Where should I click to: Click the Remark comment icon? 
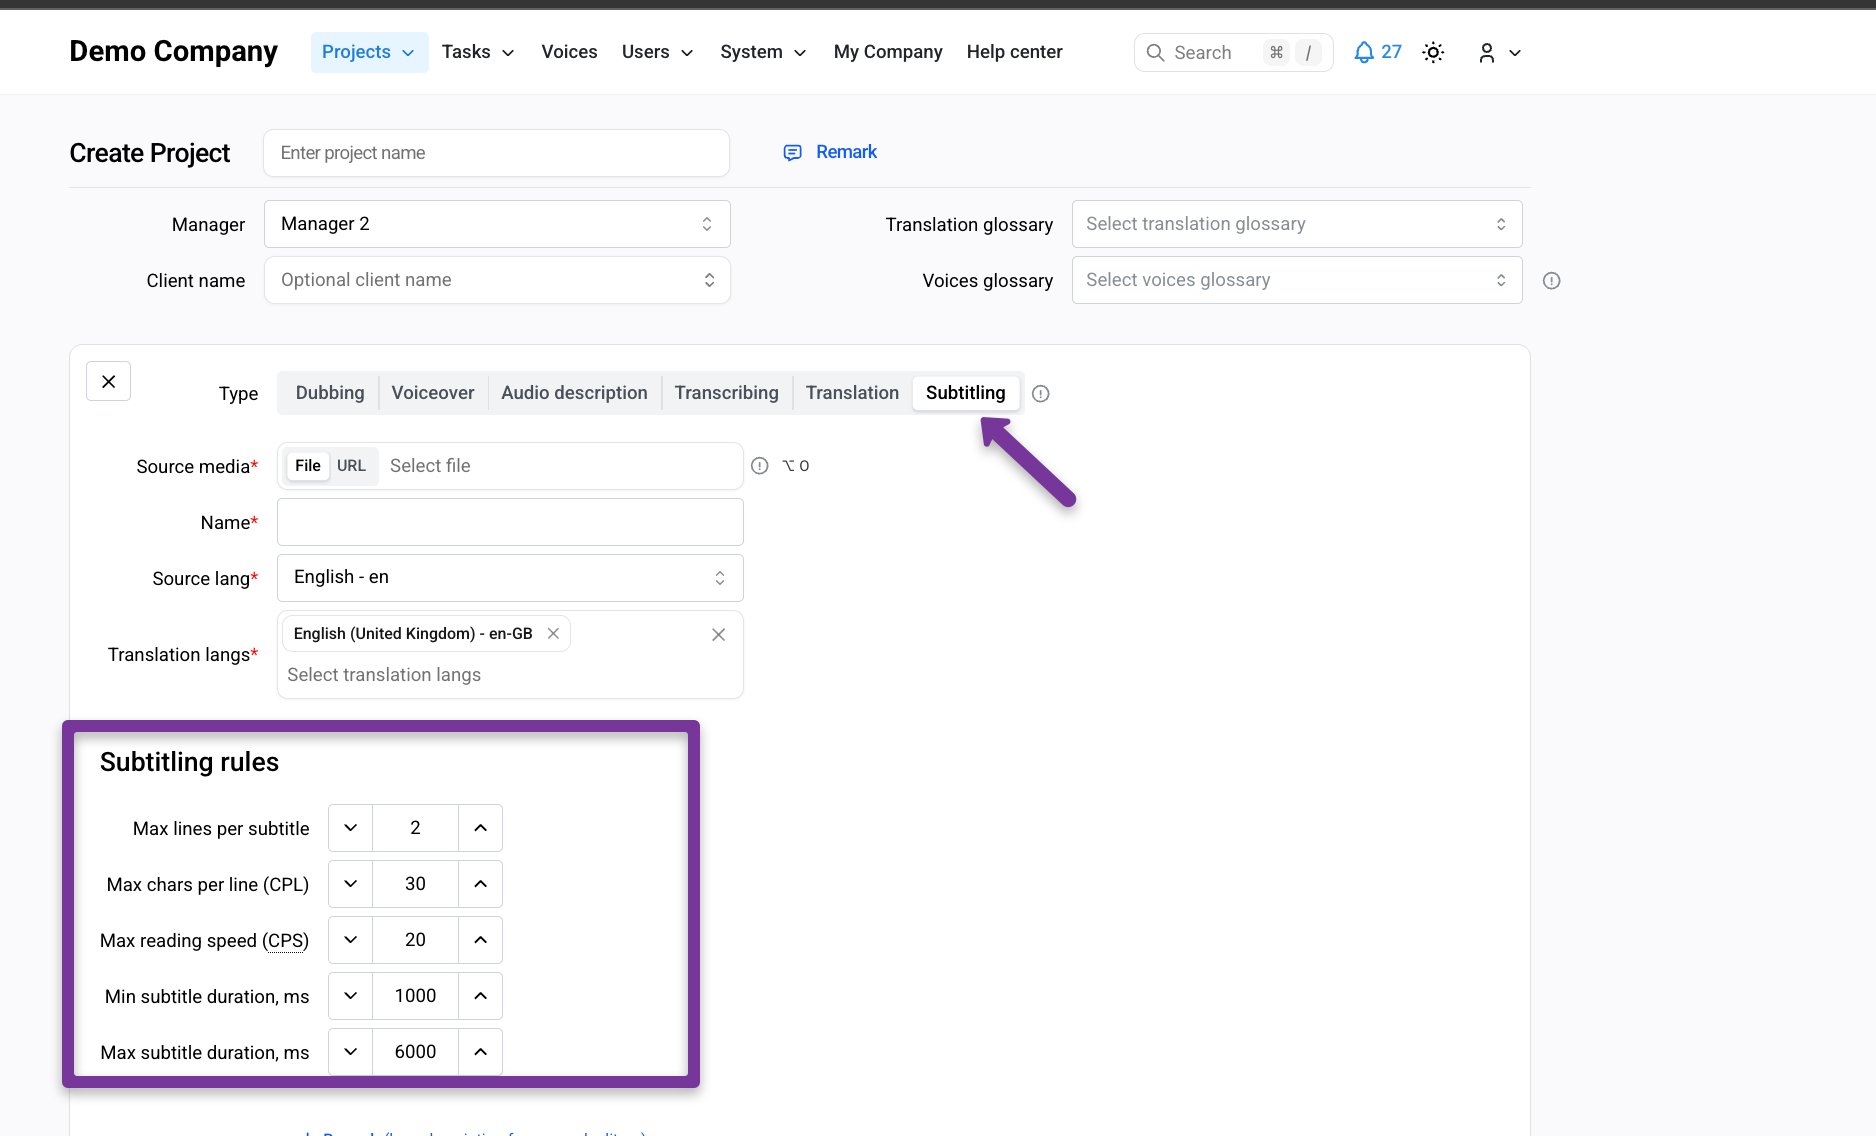click(x=792, y=152)
